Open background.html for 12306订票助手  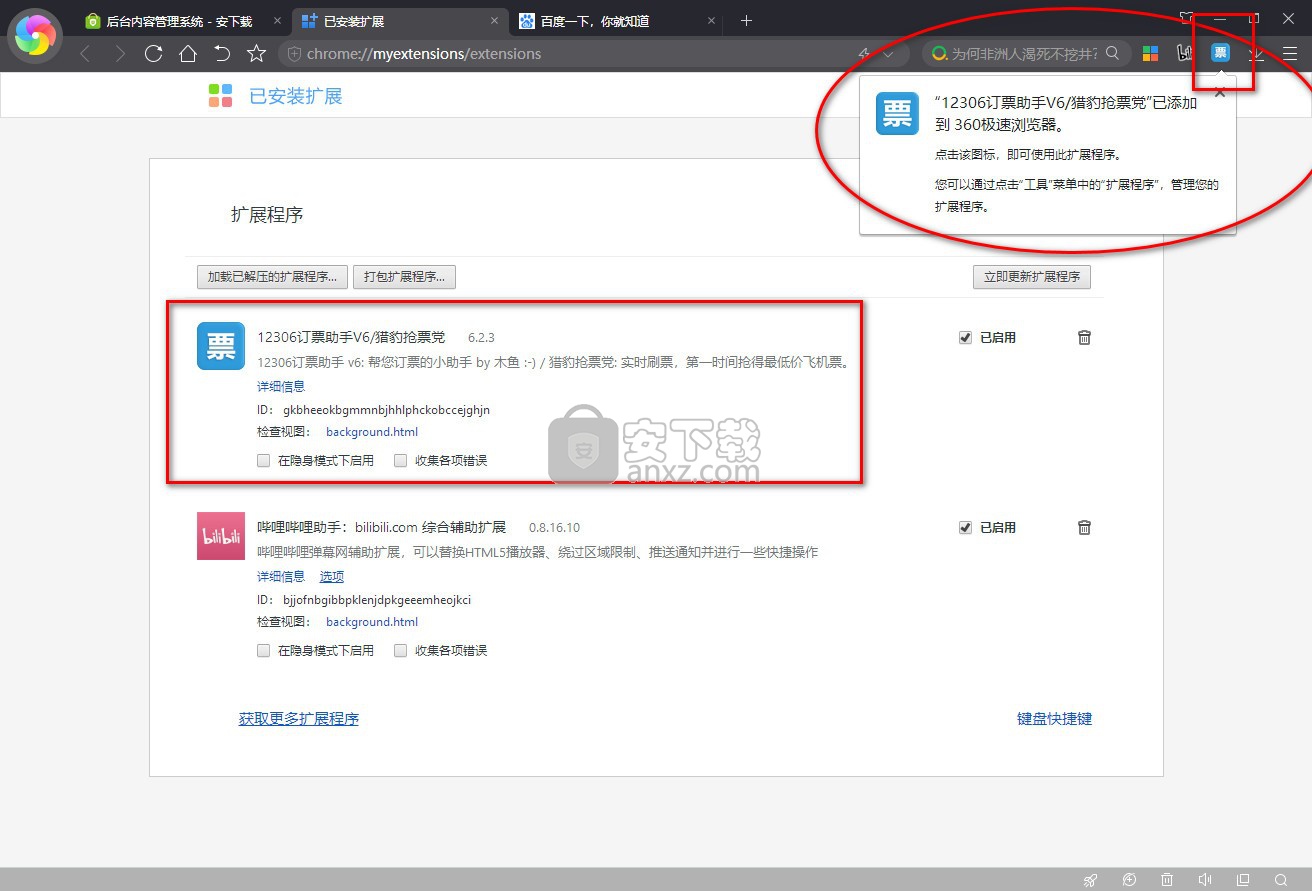click(372, 432)
